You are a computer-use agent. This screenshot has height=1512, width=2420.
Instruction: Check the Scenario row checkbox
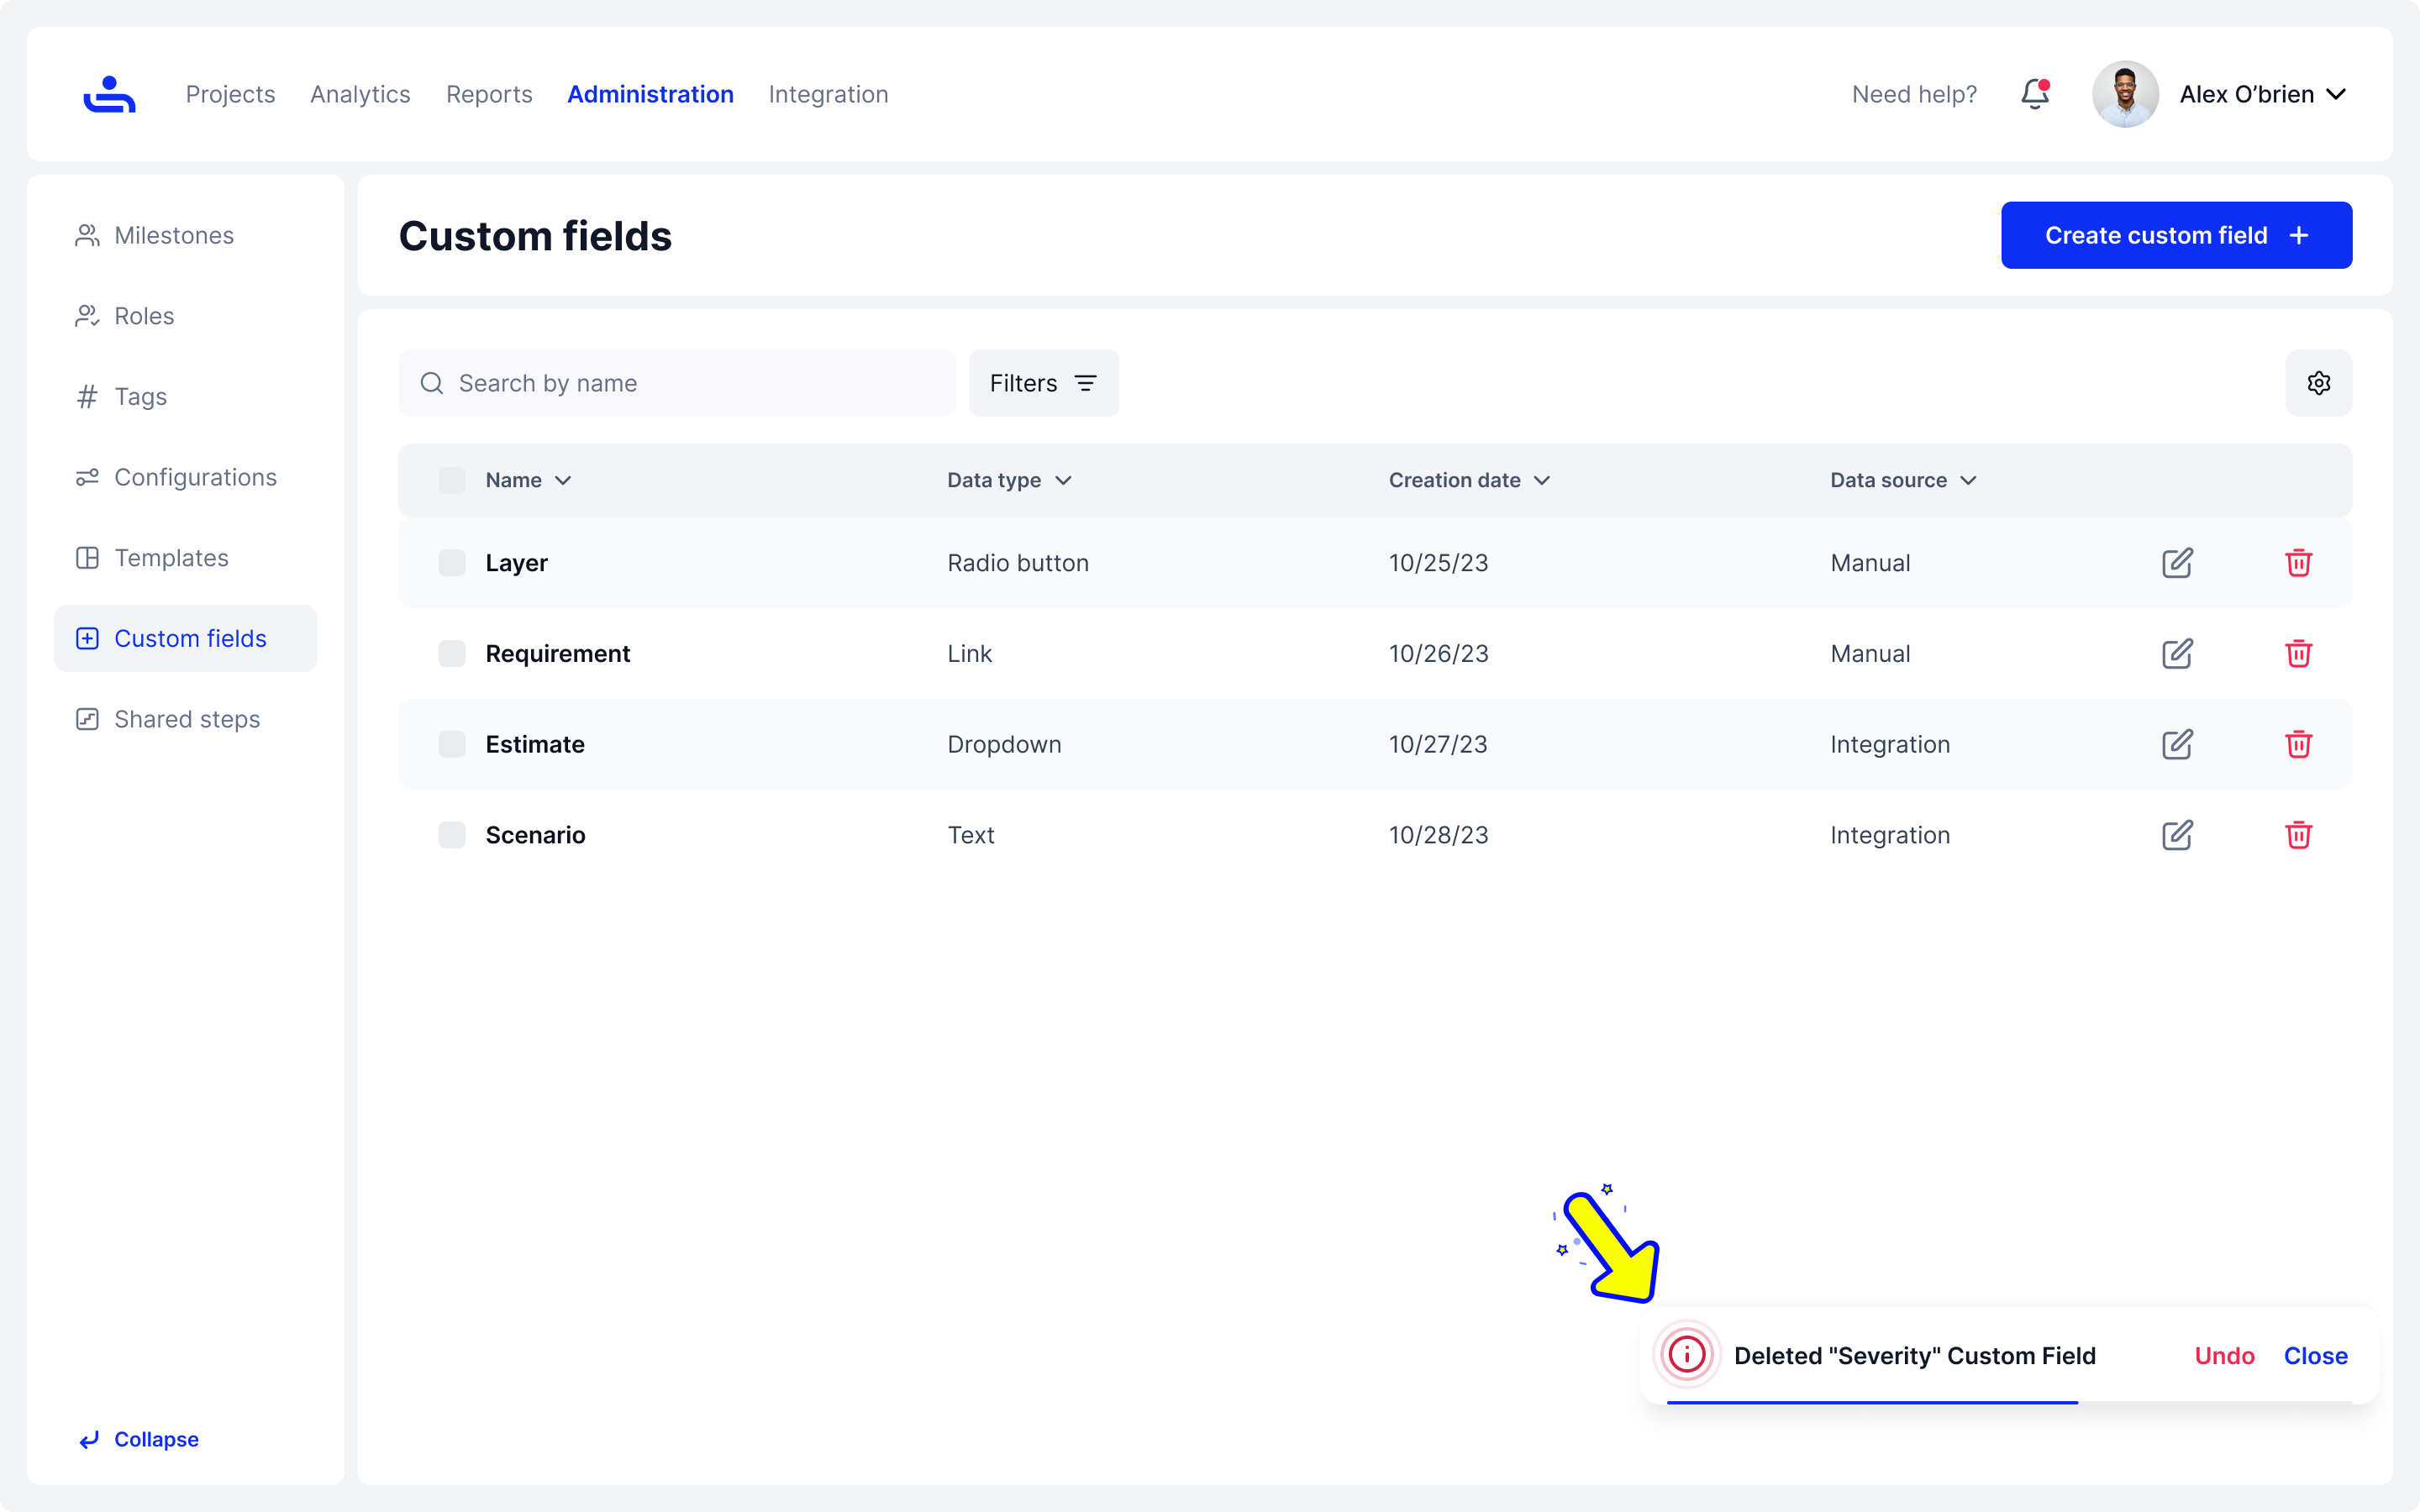(x=452, y=835)
